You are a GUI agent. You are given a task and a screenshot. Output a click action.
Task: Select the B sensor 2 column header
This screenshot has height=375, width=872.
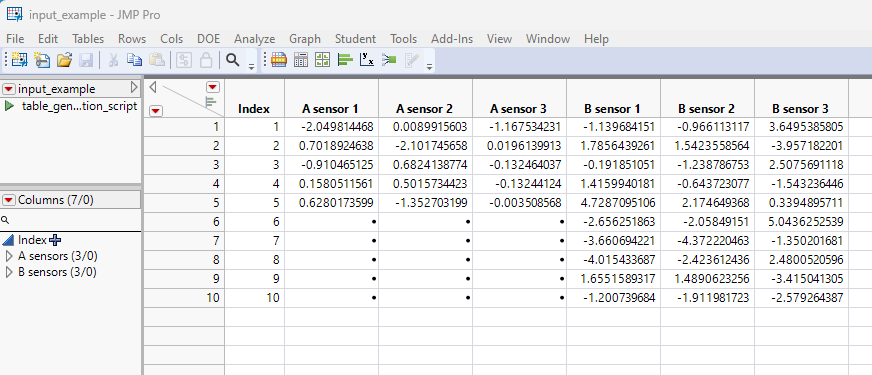[707, 98]
